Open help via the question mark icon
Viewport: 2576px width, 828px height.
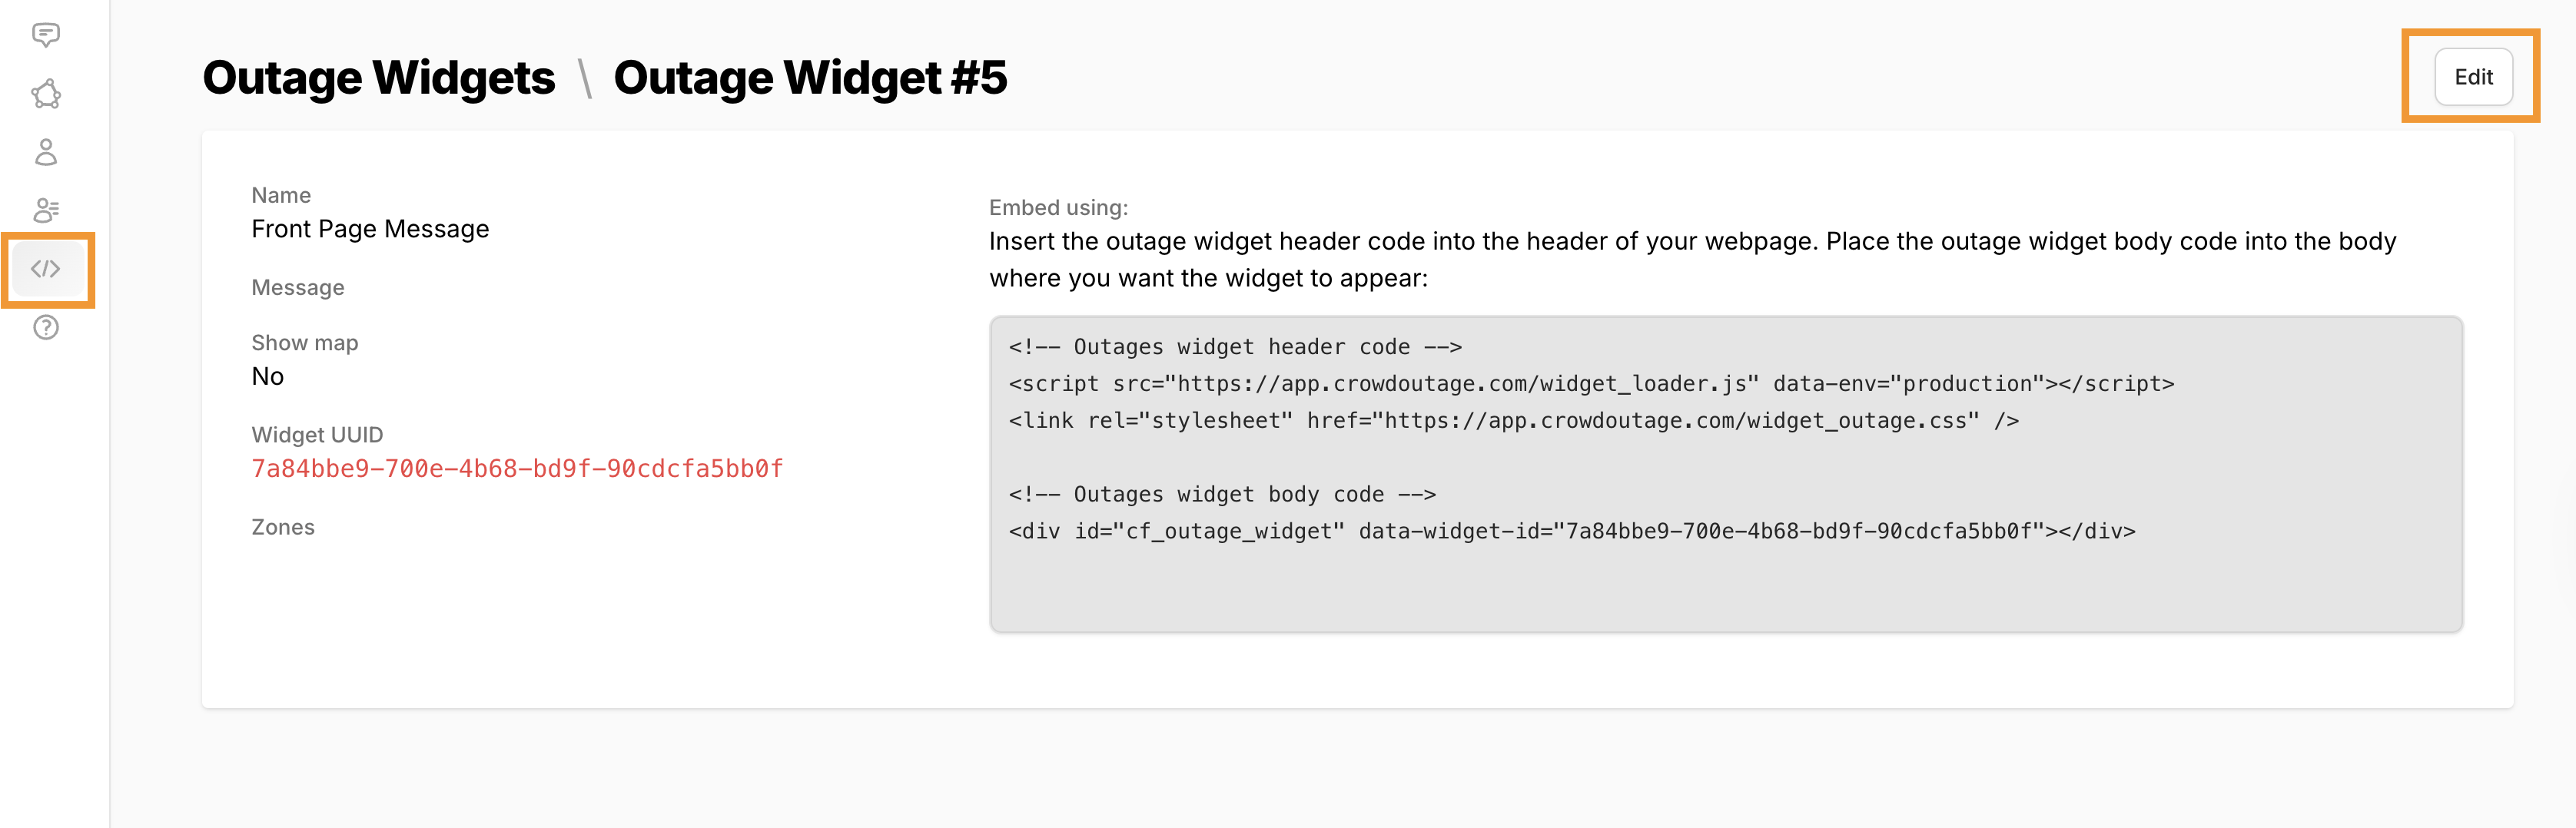coord(46,327)
